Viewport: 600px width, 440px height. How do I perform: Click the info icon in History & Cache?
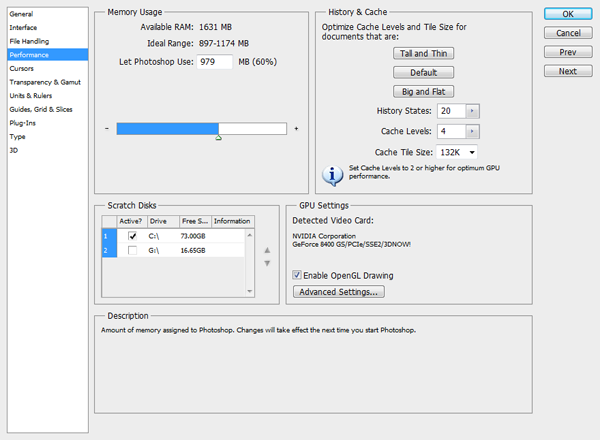pyautogui.click(x=332, y=175)
